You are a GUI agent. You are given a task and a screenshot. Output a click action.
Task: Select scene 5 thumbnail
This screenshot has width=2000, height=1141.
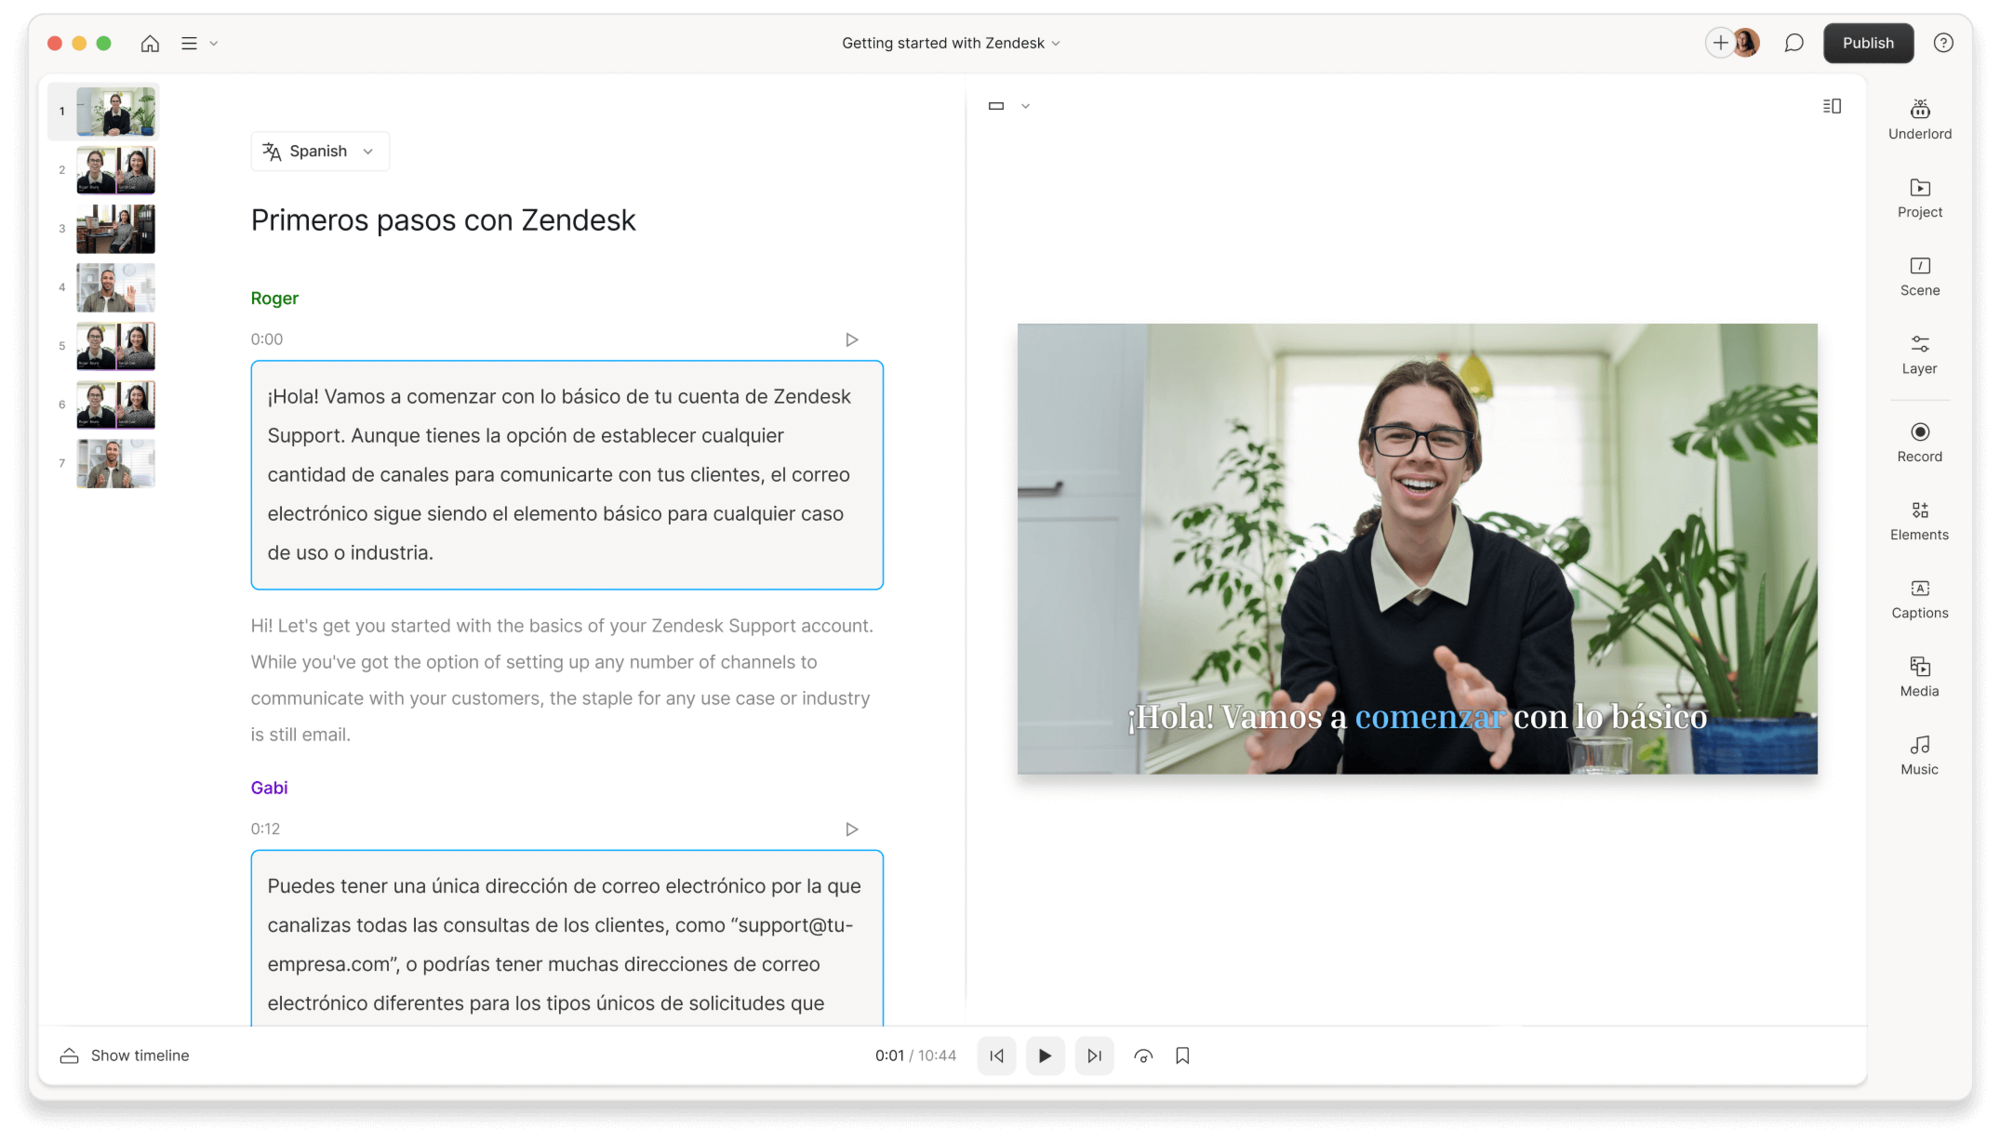116,346
